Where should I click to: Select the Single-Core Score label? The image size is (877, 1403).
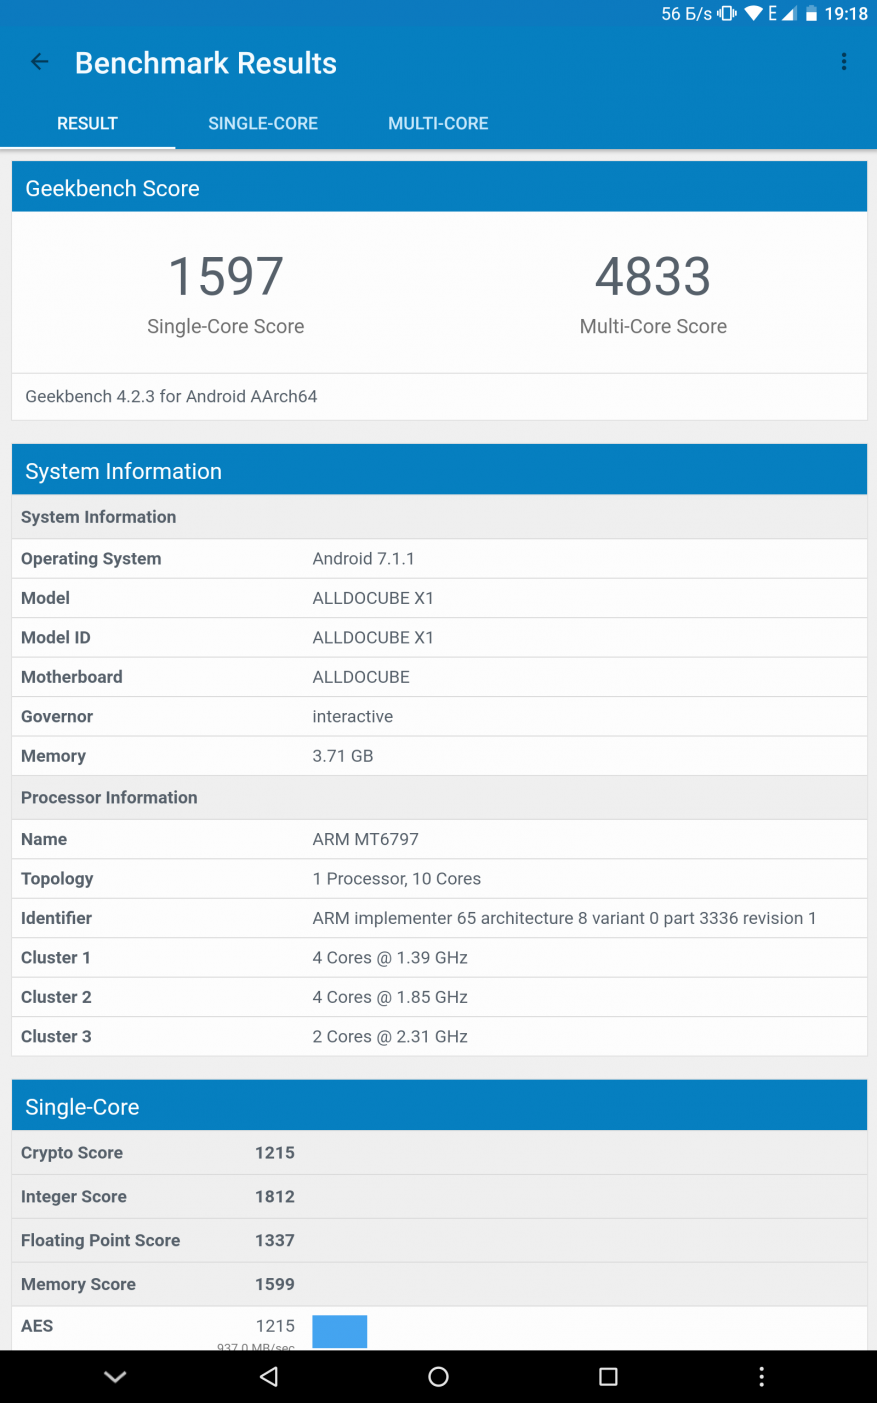coord(226,326)
